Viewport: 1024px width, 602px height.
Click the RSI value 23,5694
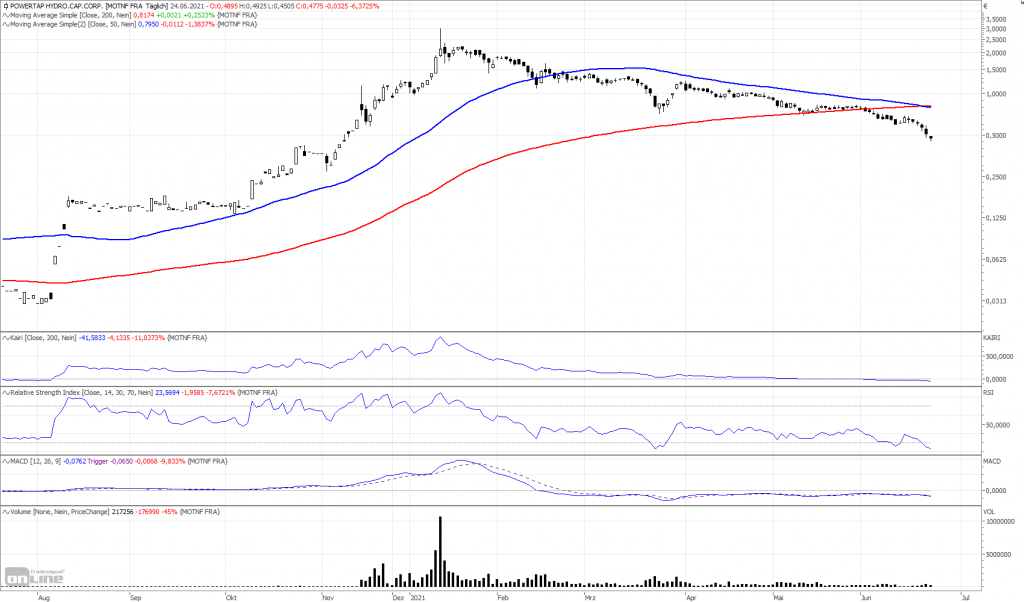[x=167, y=393]
